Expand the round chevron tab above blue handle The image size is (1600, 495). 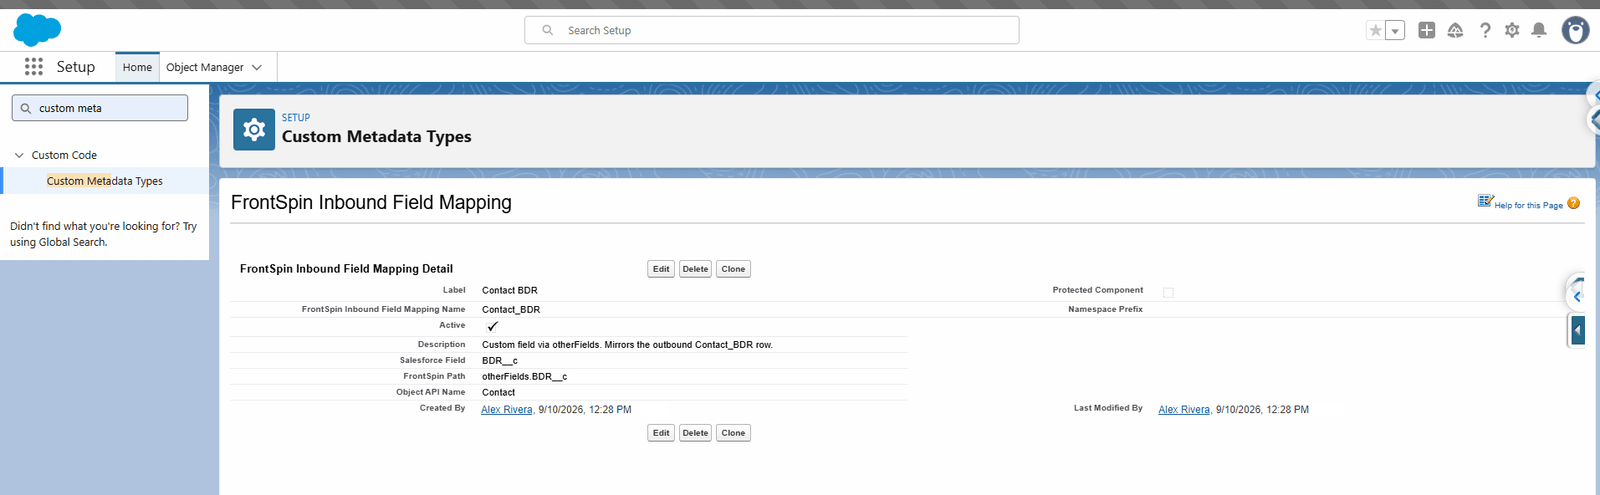(1576, 295)
